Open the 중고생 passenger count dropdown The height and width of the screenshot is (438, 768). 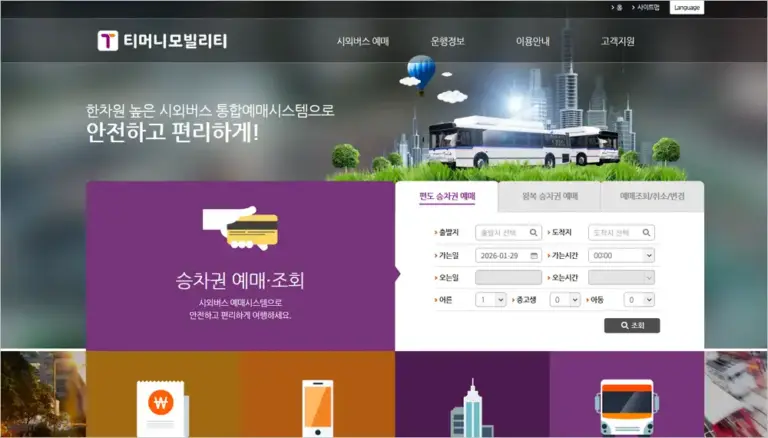click(x=565, y=300)
